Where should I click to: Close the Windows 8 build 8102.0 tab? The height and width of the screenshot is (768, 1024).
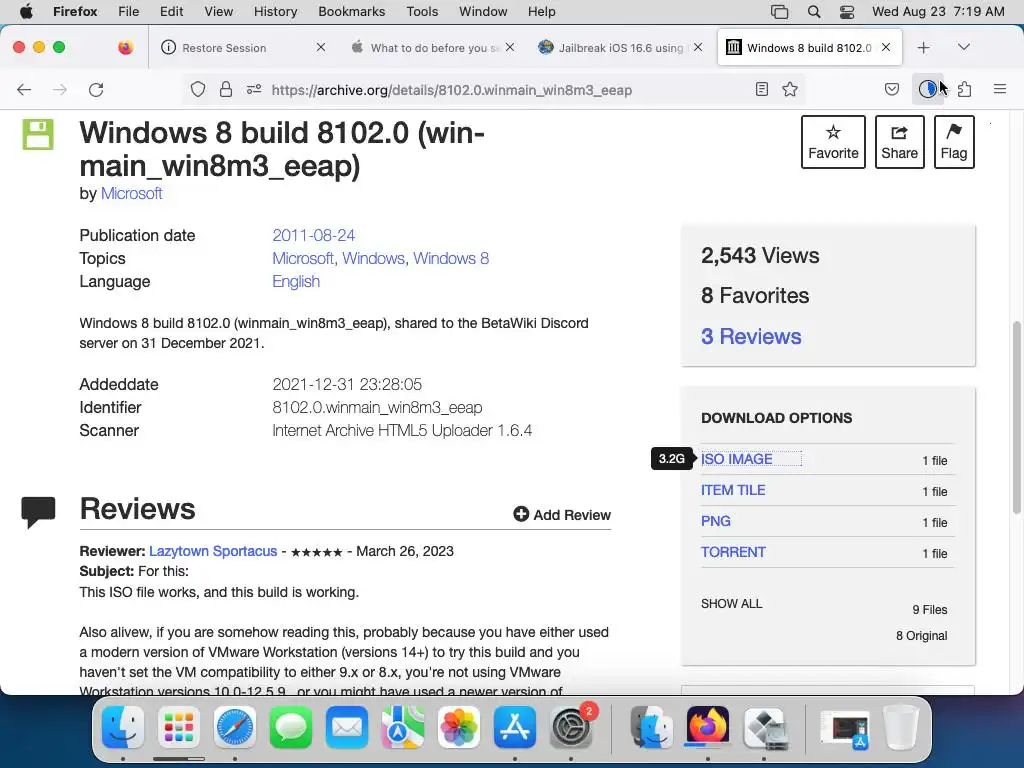pyautogui.click(x=886, y=47)
